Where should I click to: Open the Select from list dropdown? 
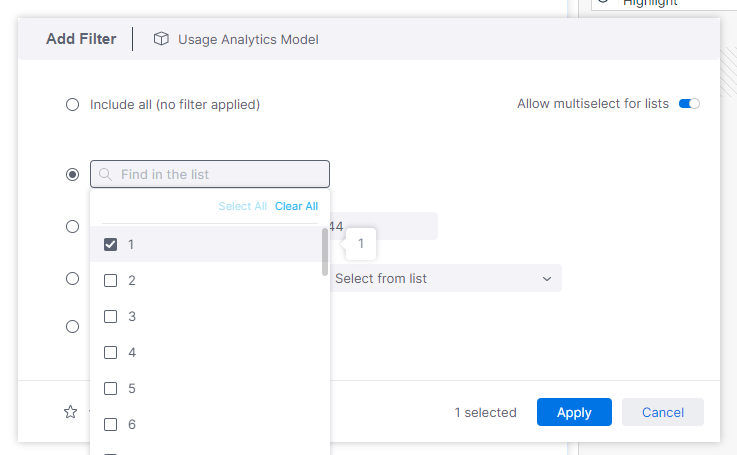point(444,278)
